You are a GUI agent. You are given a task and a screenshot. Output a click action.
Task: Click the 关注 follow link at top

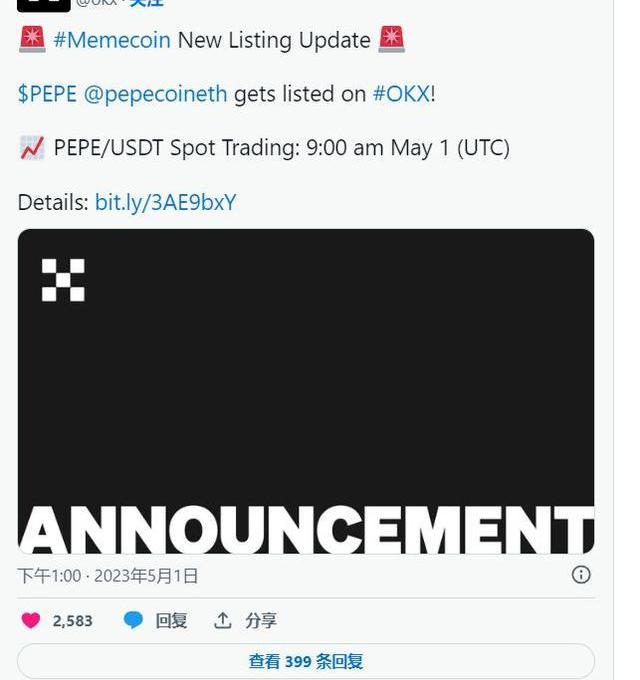146,4
